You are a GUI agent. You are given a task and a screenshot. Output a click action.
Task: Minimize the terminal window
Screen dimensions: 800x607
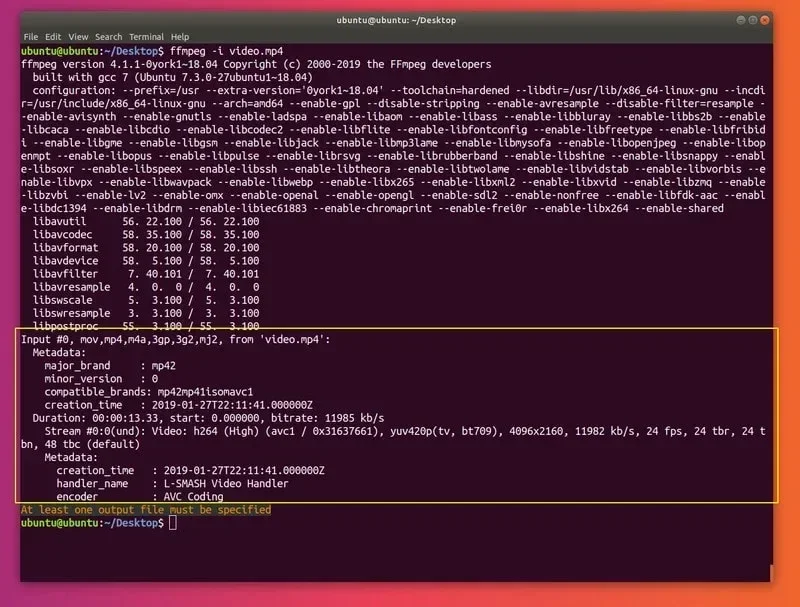[x=741, y=20]
